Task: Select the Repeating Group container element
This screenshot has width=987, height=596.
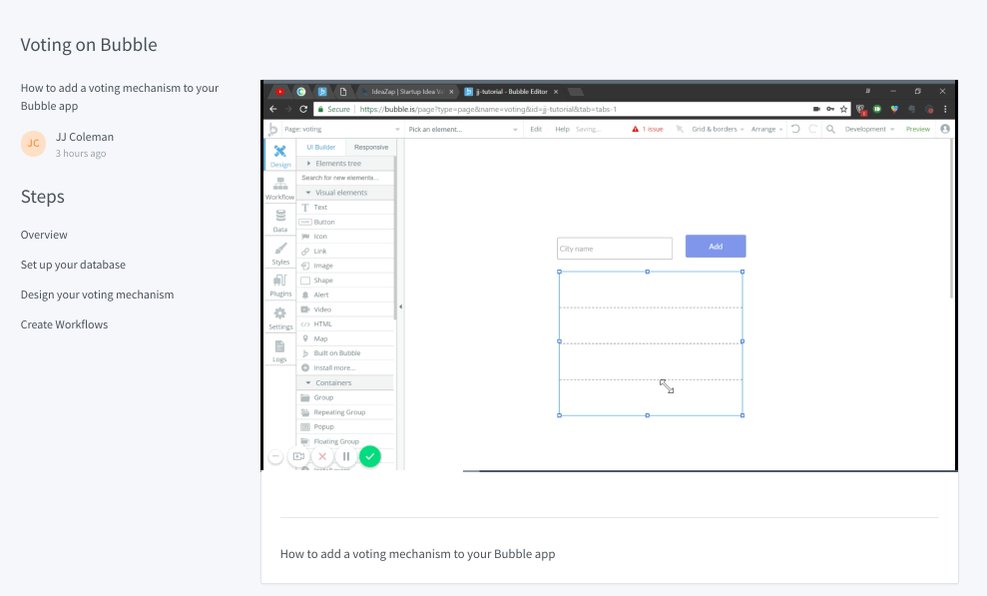Action: 346,412
